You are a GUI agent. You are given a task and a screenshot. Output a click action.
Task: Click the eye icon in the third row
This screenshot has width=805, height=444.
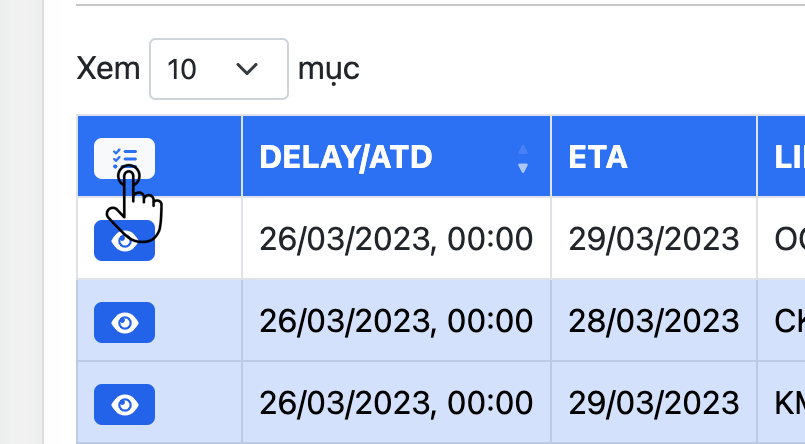click(x=124, y=404)
